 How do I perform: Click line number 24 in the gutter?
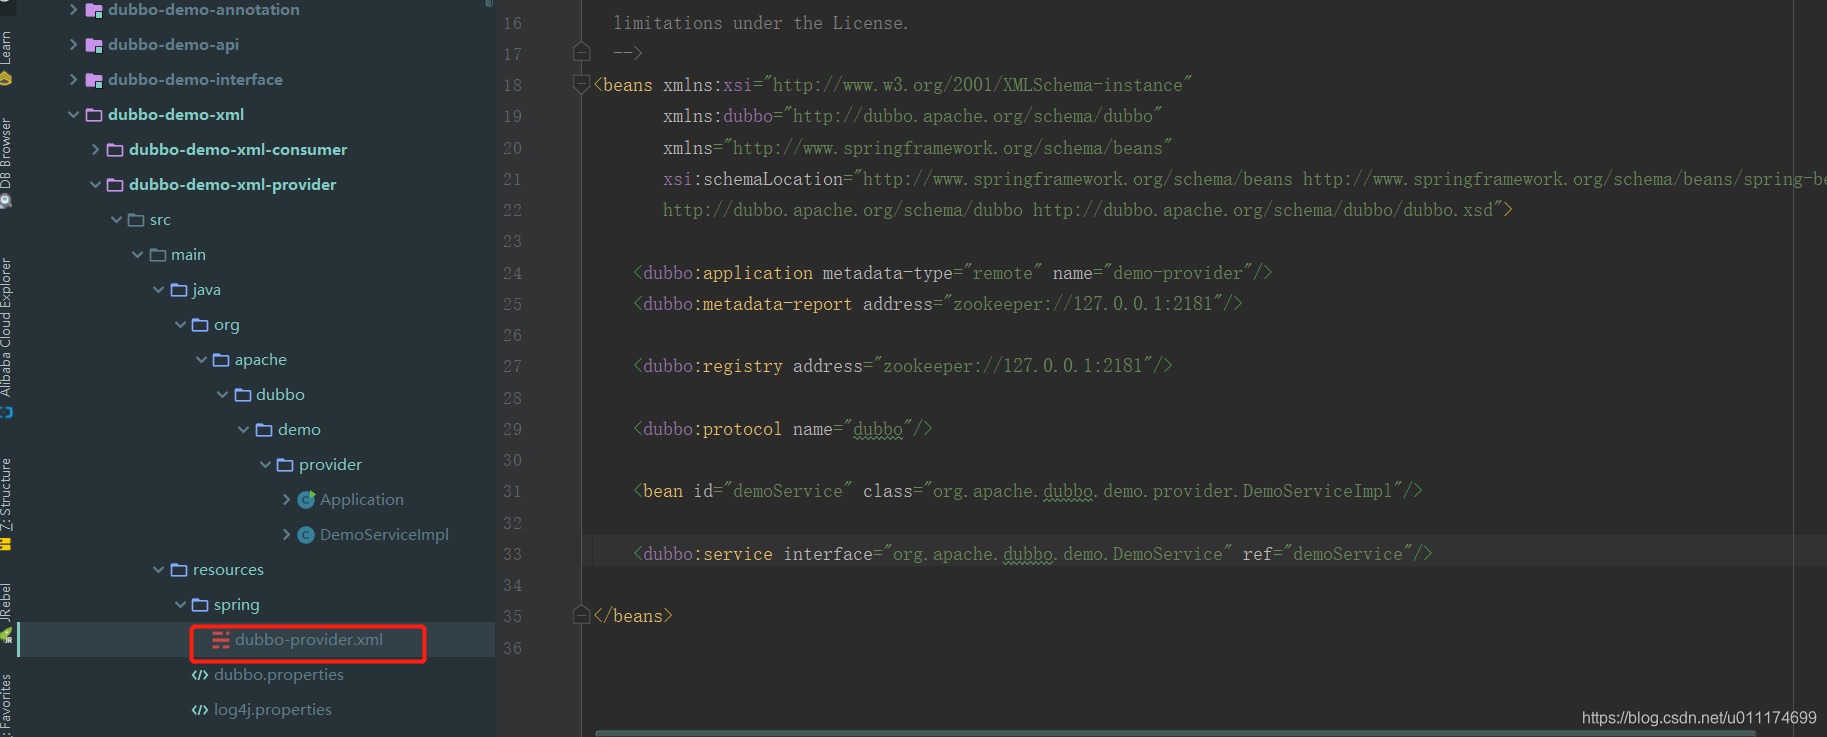[x=513, y=273]
